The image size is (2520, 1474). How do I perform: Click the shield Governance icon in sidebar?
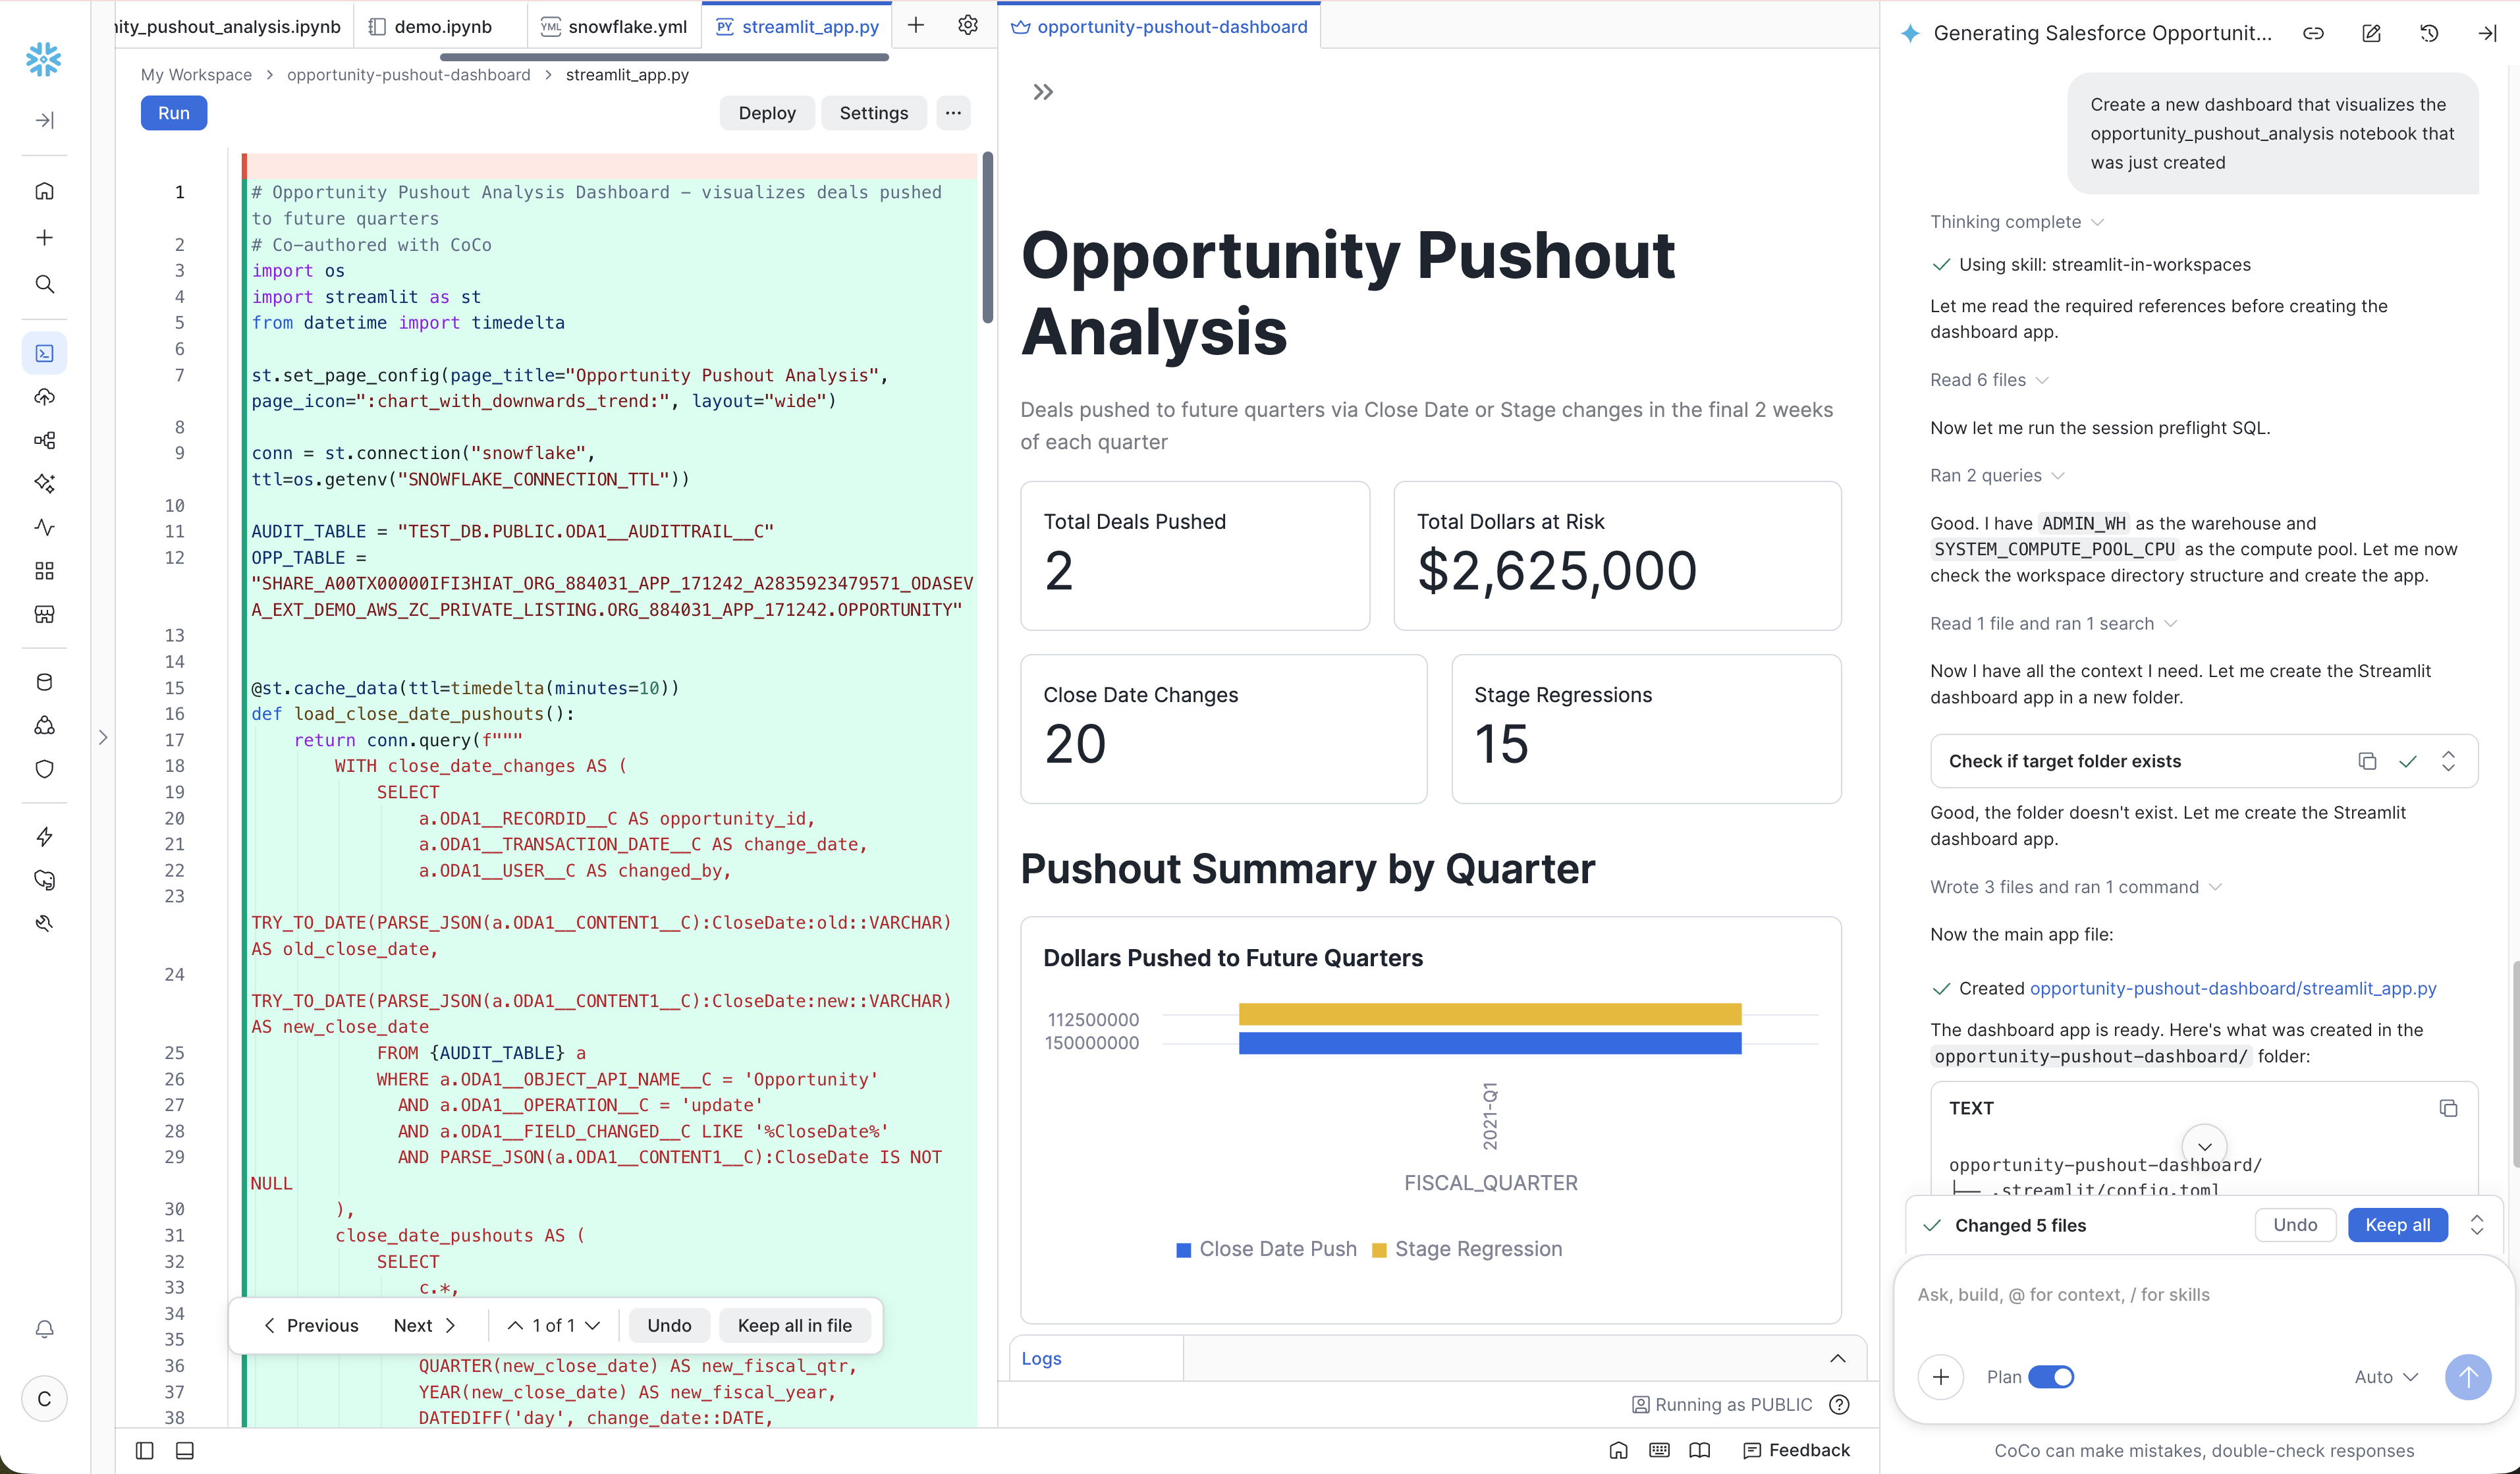[x=44, y=769]
